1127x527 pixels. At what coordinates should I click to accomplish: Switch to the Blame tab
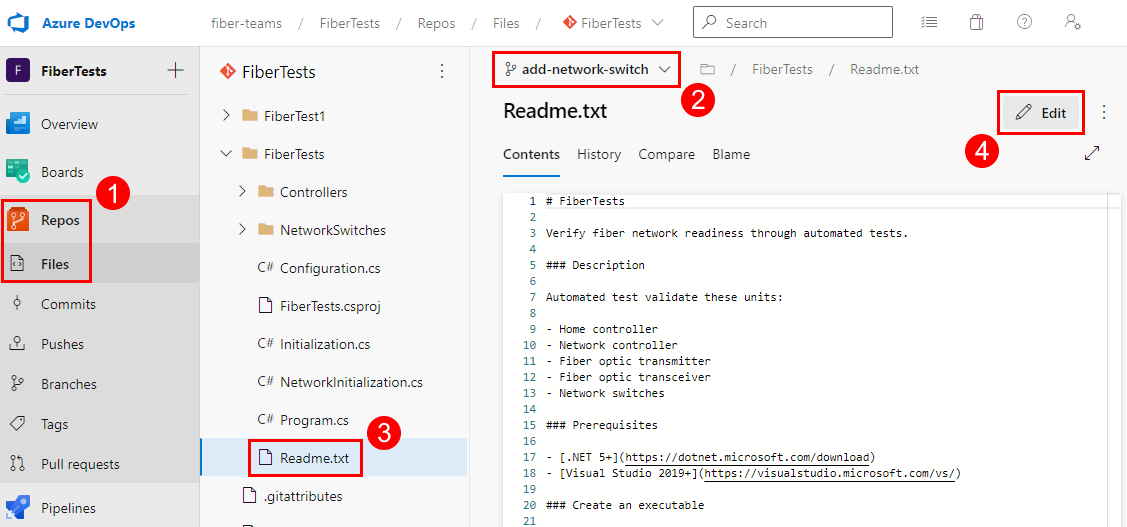tap(731, 155)
